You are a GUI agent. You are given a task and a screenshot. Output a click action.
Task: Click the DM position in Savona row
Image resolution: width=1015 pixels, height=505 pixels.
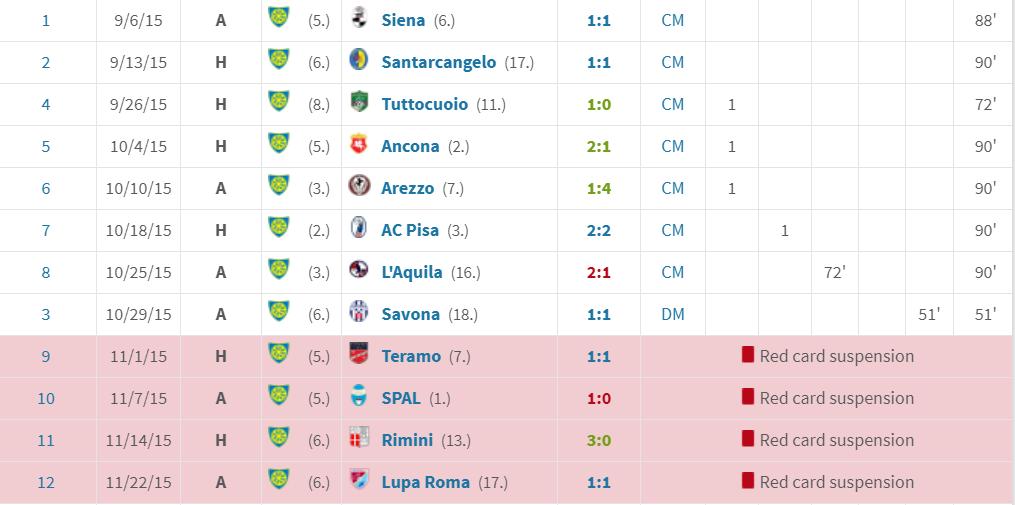[673, 314]
